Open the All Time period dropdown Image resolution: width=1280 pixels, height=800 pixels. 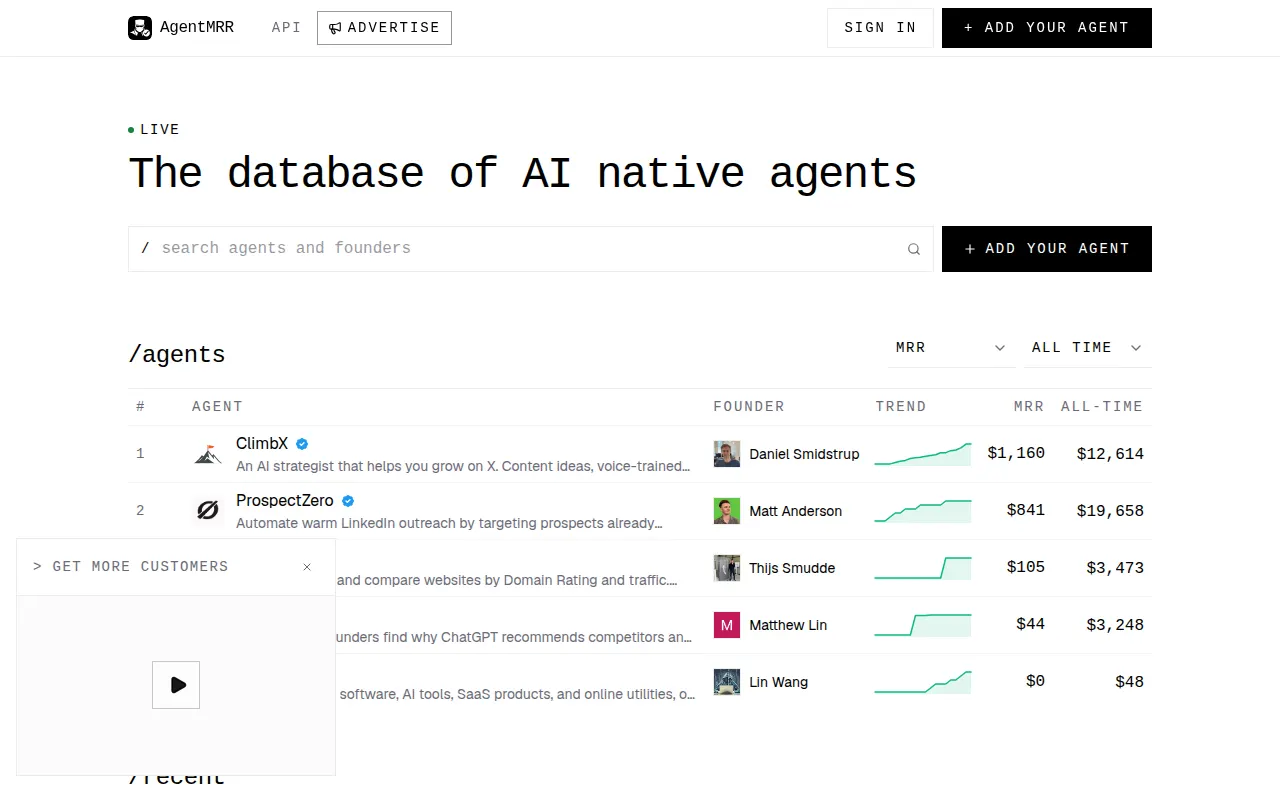[1087, 348]
